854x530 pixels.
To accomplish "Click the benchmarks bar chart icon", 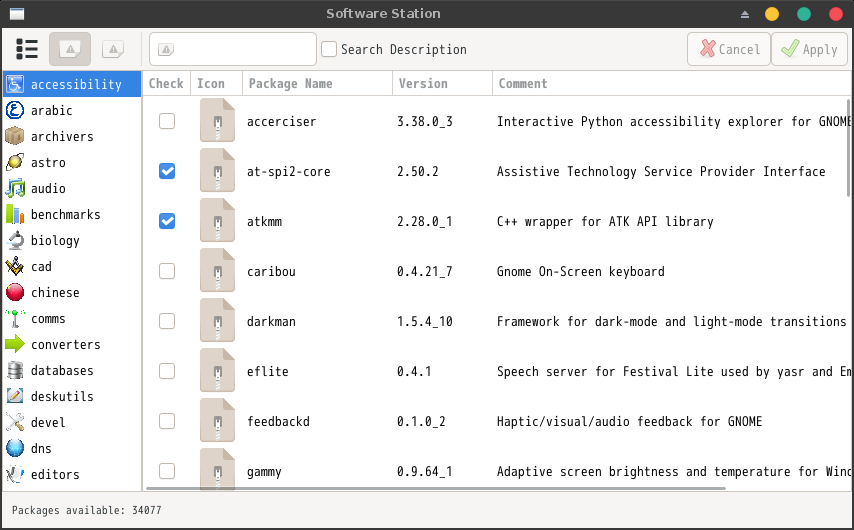I will pos(15,214).
